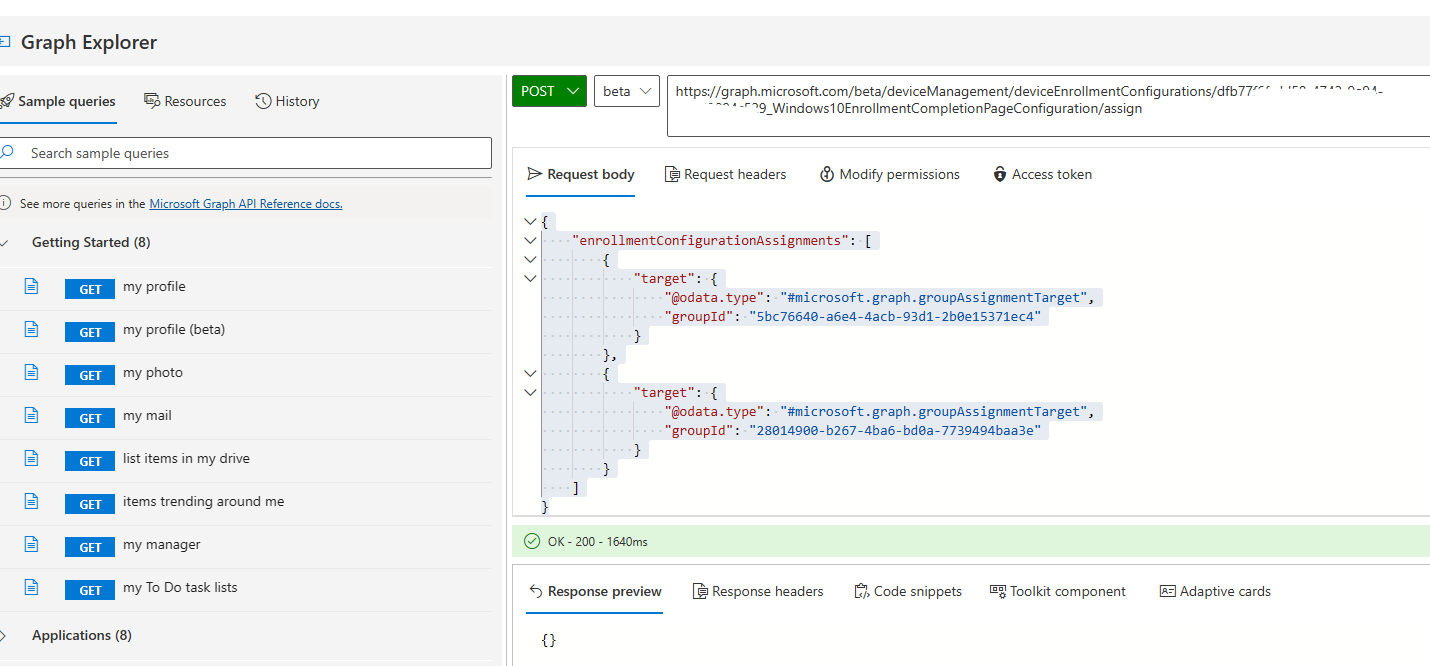The height and width of the screenshot is (666, 1430).
Task: Open the Microsoft Graph API Reference docs link
Action: tap(245, 203)
